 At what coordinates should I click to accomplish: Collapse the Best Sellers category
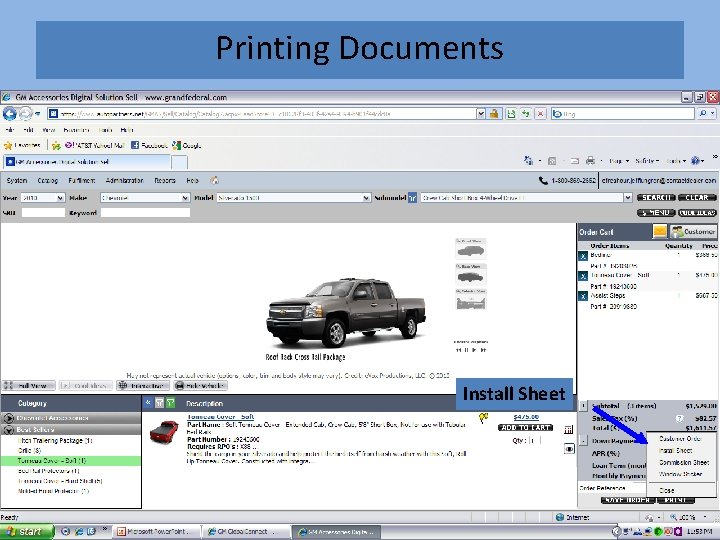click(x=71, y=429)
